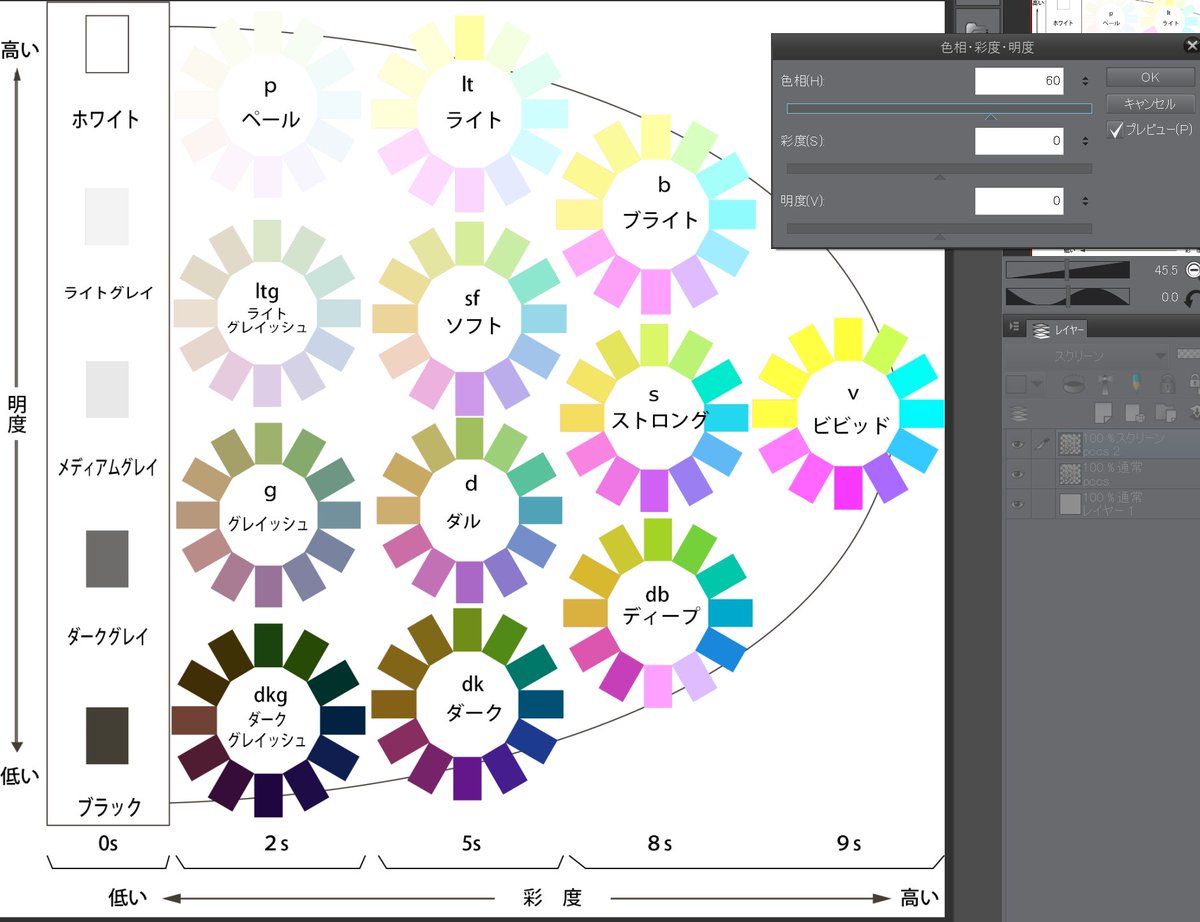Click the 0.0 rotation value
Viewport: 1200px width, 922px height.
pyautogui.click(x=1168, y=297)
